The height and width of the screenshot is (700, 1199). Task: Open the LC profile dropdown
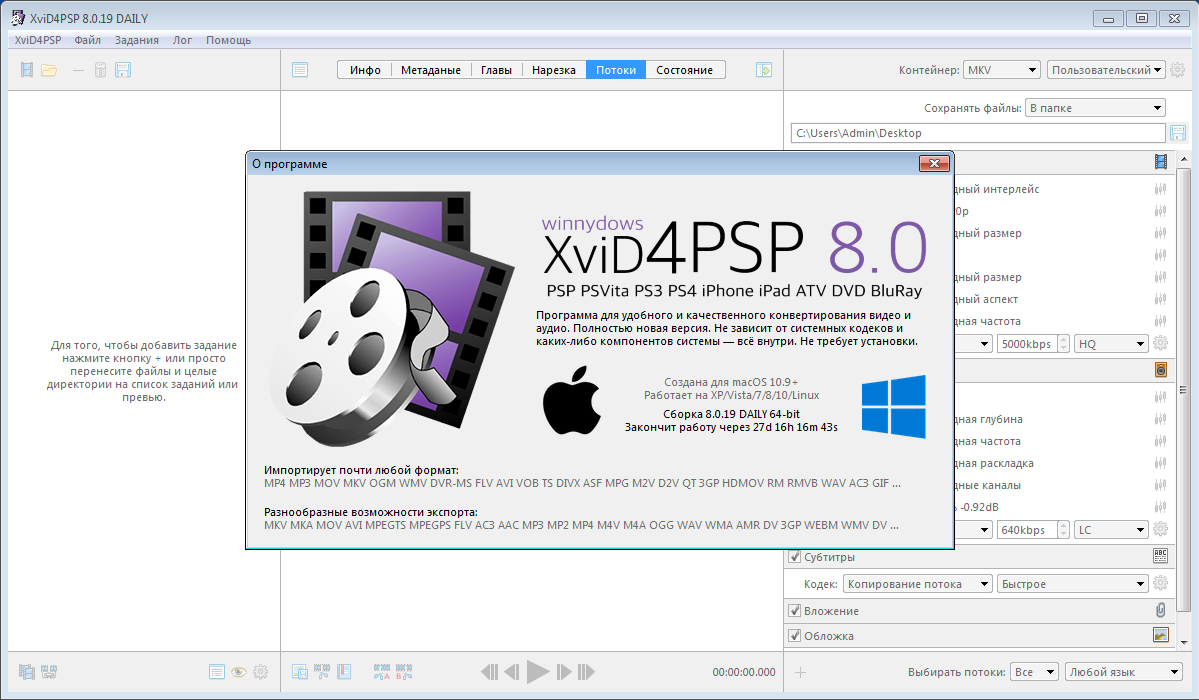coord(1111,529)
